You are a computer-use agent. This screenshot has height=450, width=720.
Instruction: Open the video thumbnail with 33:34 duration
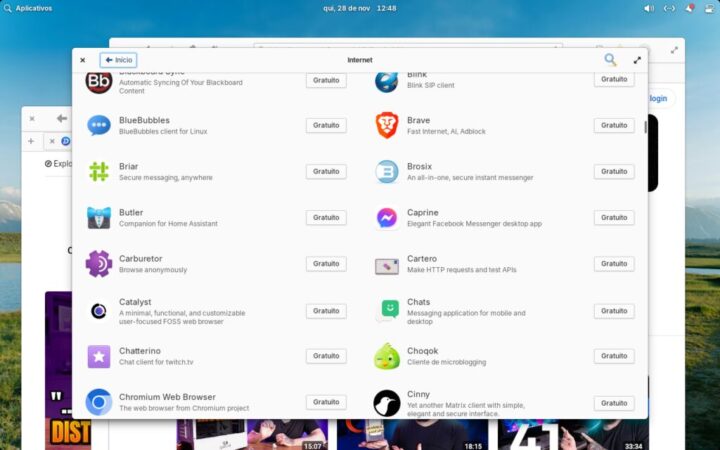coord(573,434)
